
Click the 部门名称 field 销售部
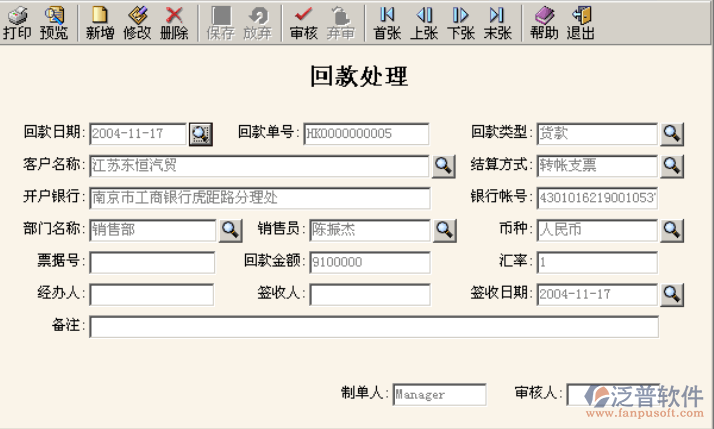pos(153,230)
